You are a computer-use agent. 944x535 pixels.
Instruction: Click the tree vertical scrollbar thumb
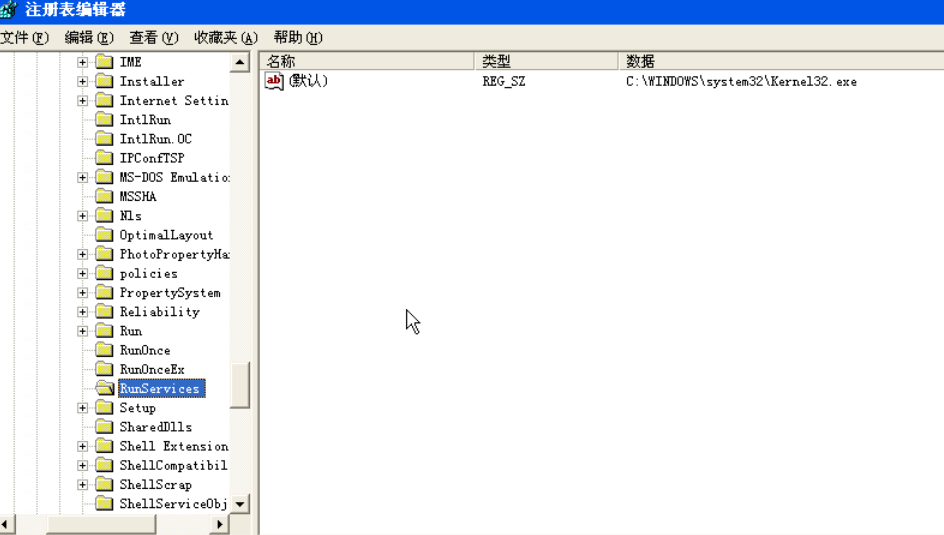(240, 386)
